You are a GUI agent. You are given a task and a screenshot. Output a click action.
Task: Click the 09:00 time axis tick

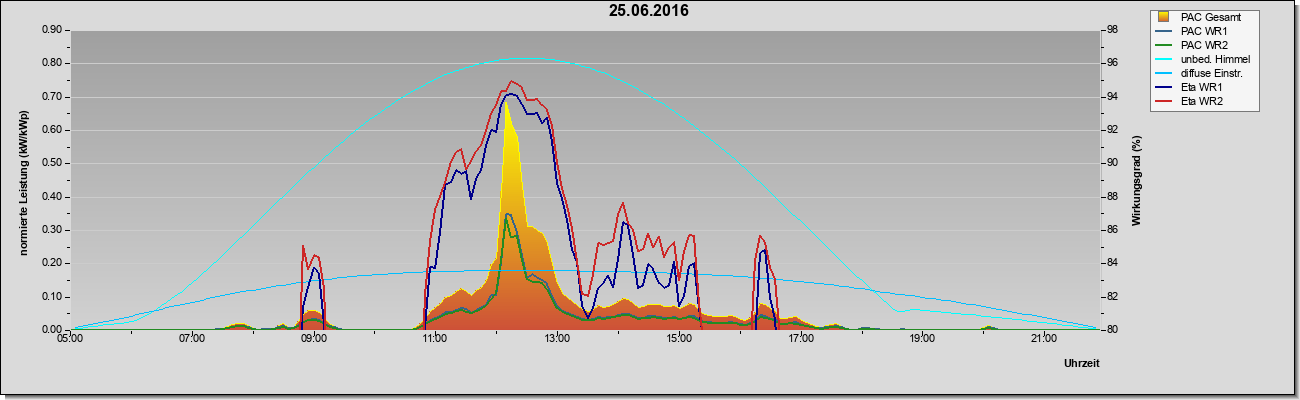[314, 338]
